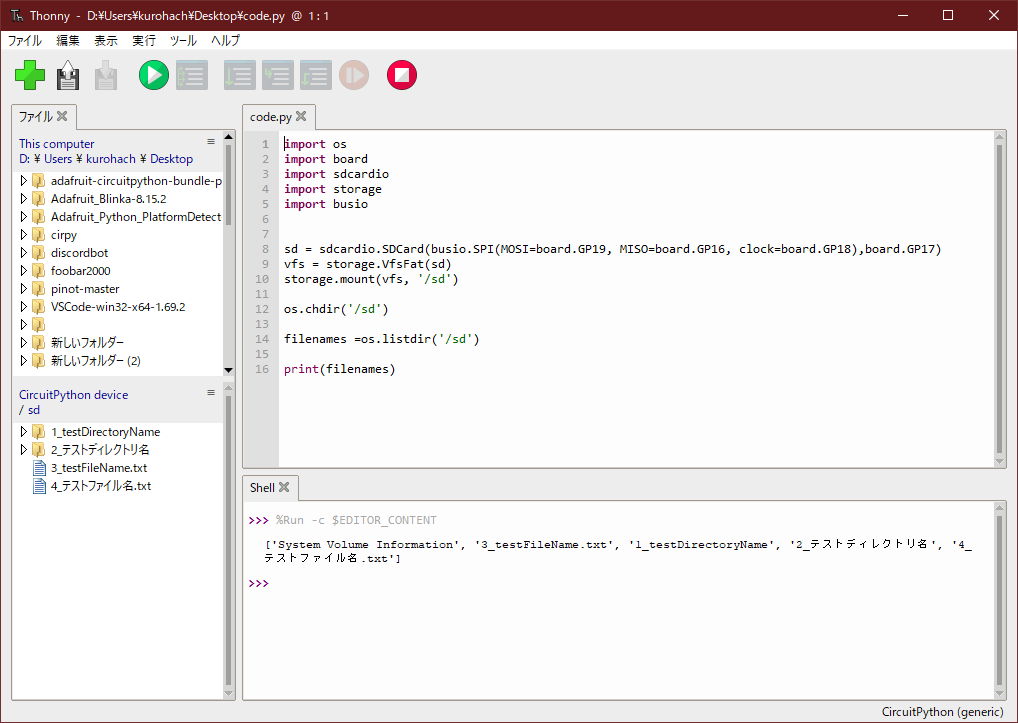Close the ファイル panel tab
This screenshot has width=1018, height=723.
coord(62,116)
